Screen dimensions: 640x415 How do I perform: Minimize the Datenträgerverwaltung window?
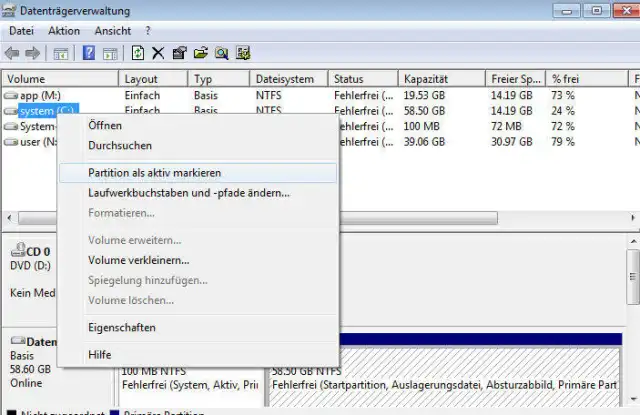pos(566,11)
